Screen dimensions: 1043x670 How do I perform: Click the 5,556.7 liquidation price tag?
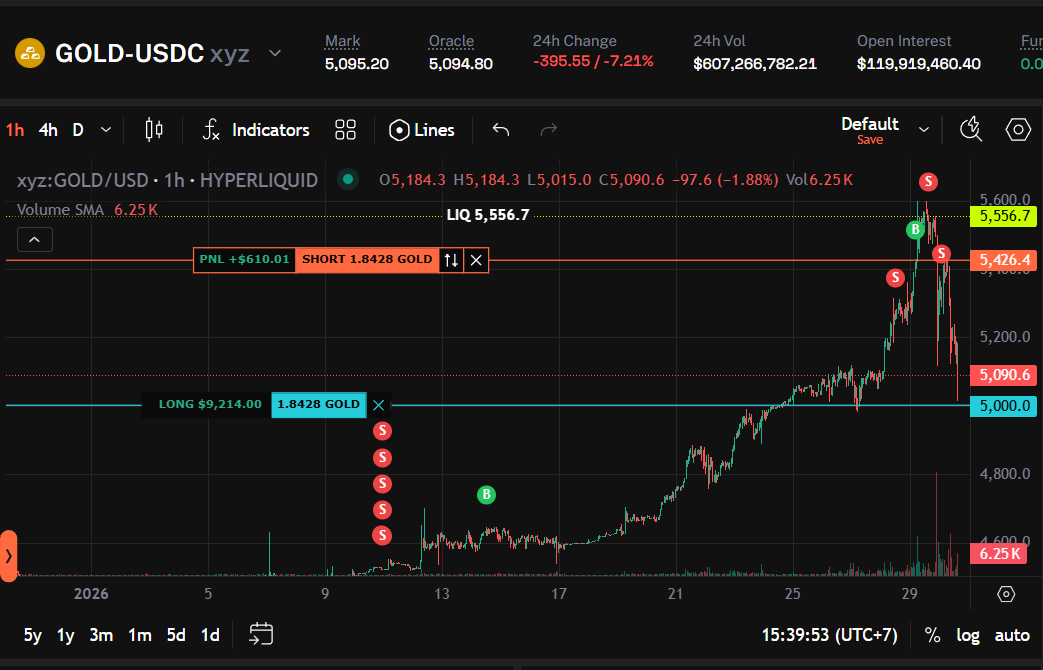pyautogui.click(x=1003, y=216)
